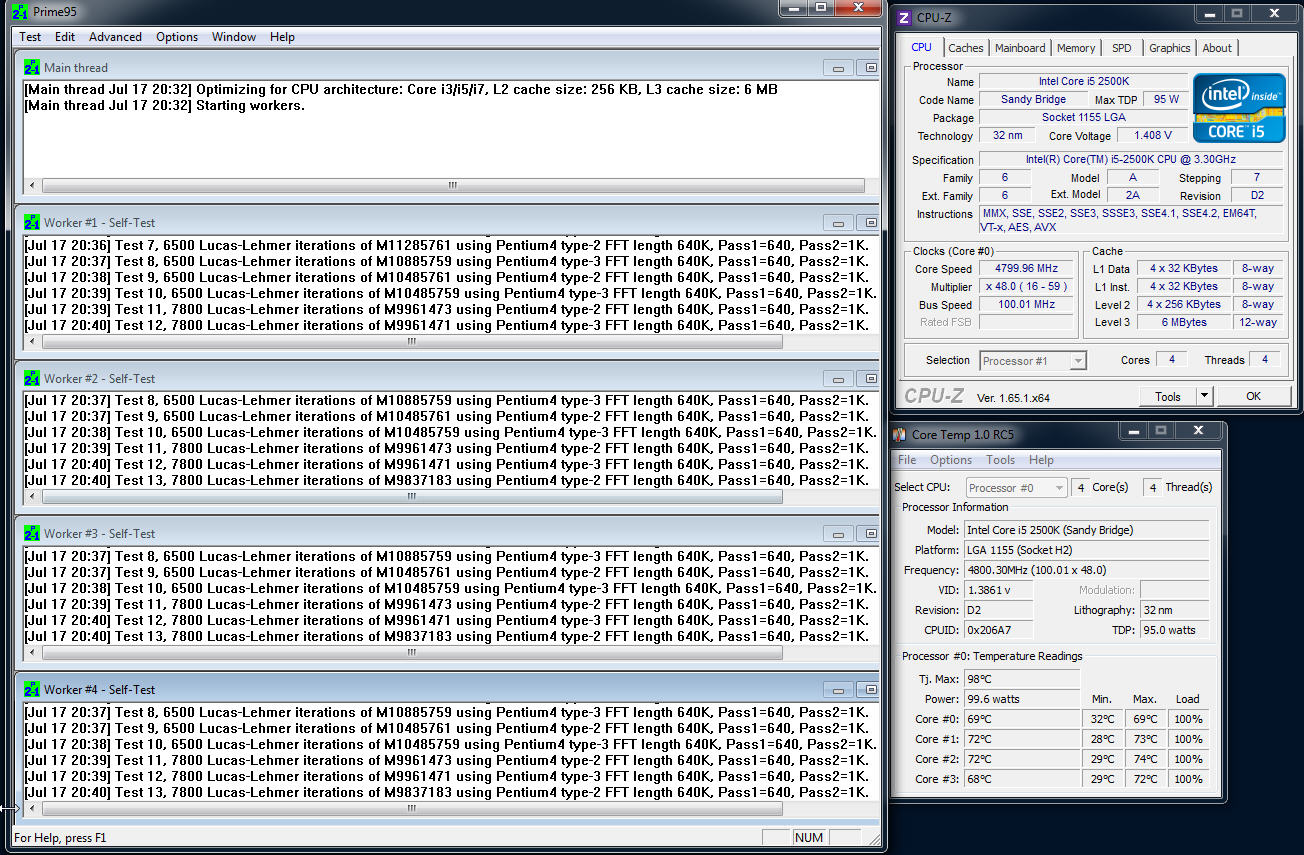Switch to the Caches tab in CPU-Z

point(966,48)
